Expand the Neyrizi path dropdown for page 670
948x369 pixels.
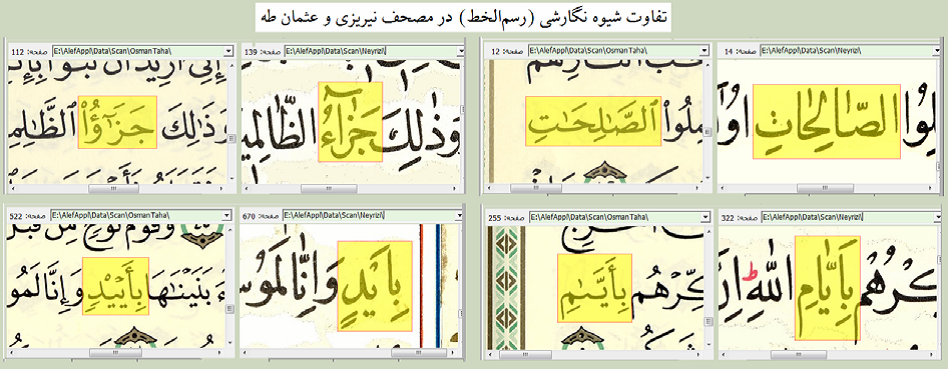point(459,214)
